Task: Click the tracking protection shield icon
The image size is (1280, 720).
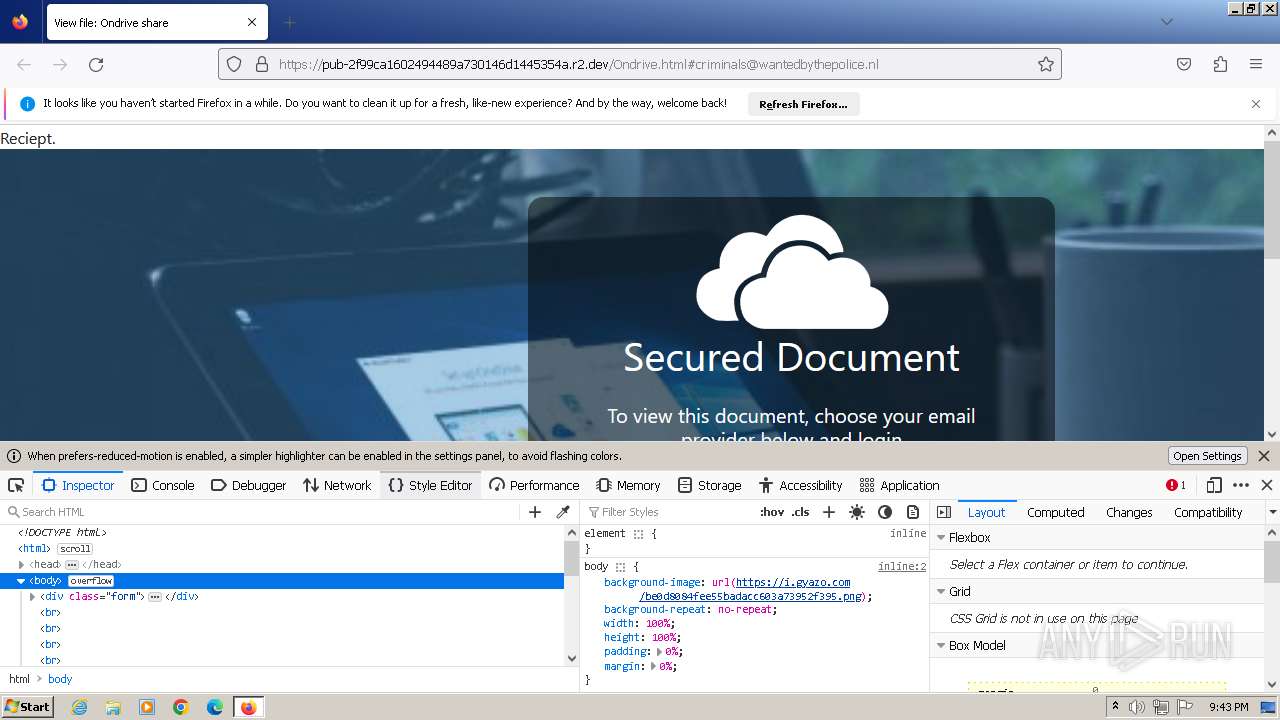Action: click(234, 64)
